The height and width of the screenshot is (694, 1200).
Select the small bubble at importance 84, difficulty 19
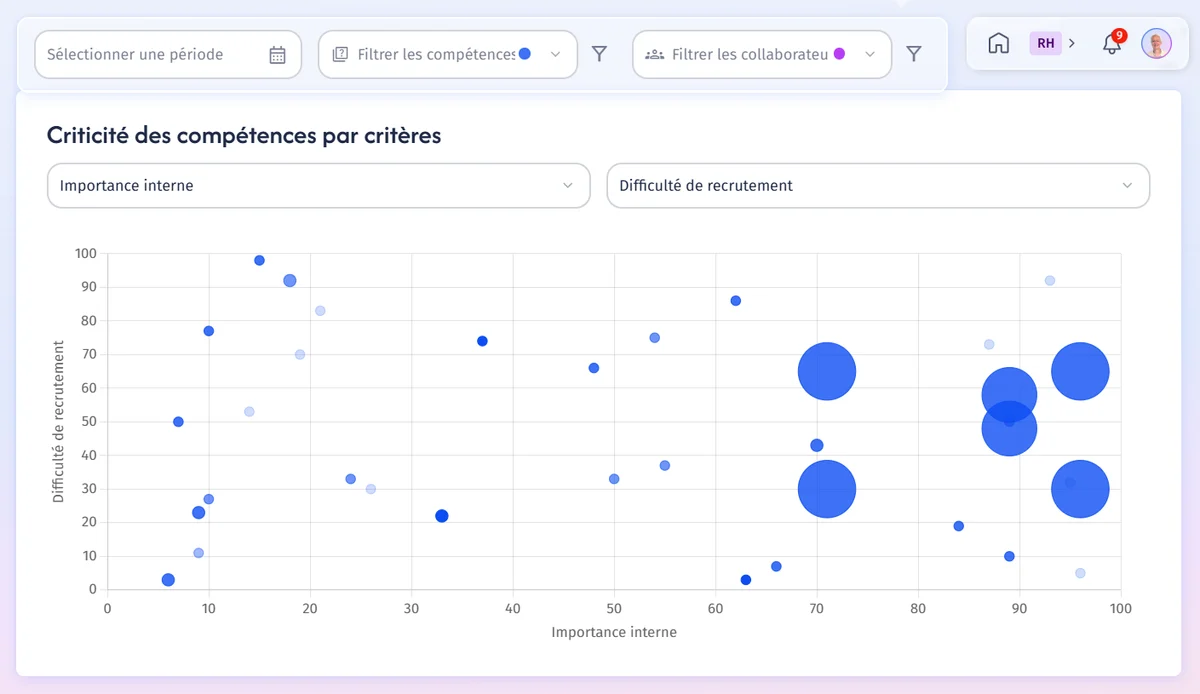(959, 526)
